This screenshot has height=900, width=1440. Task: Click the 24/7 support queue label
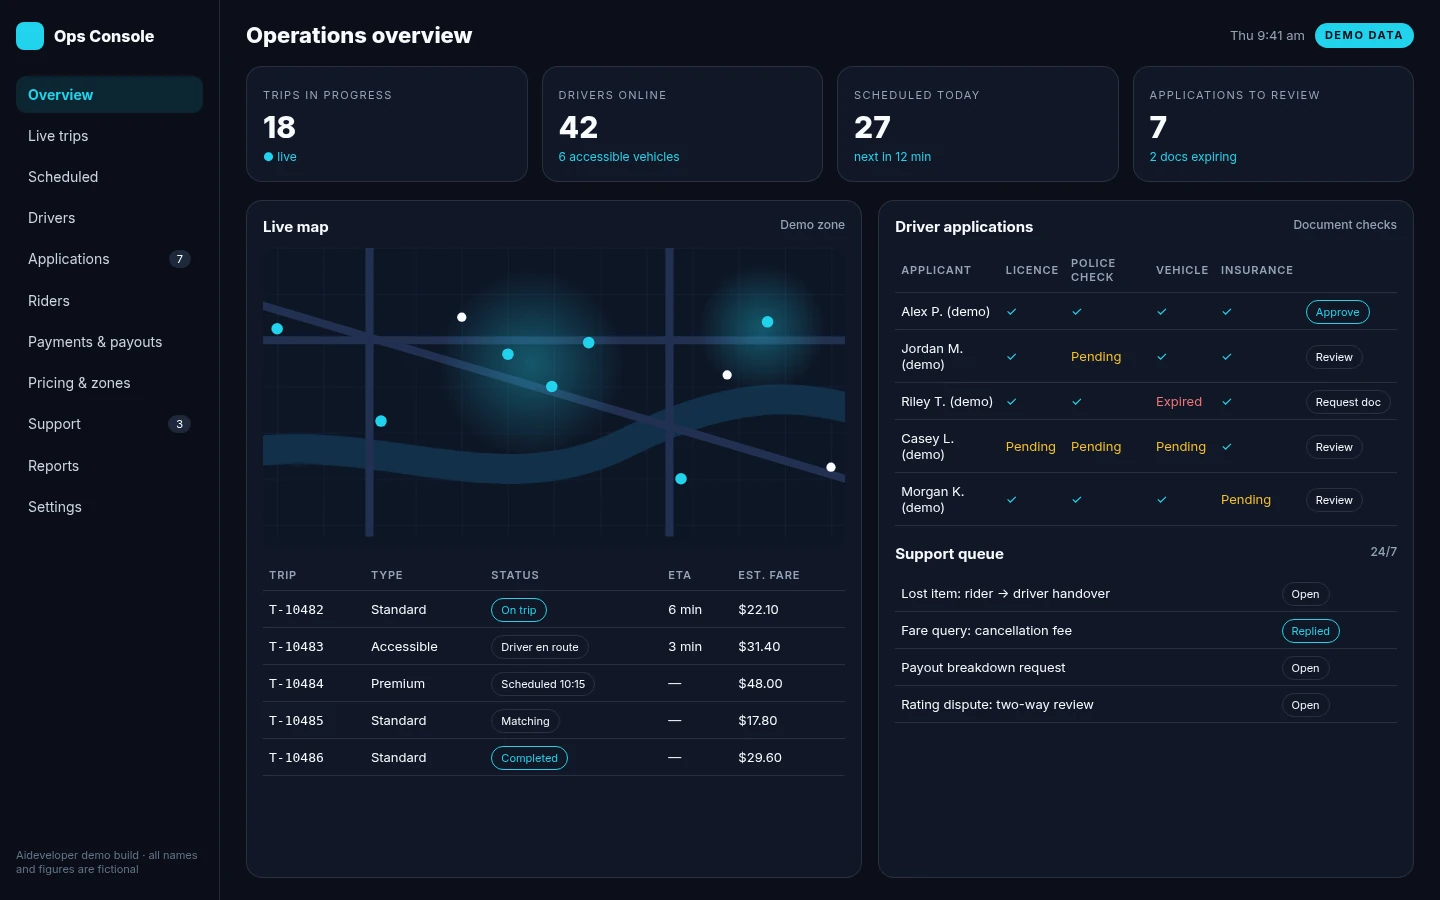1383,552
